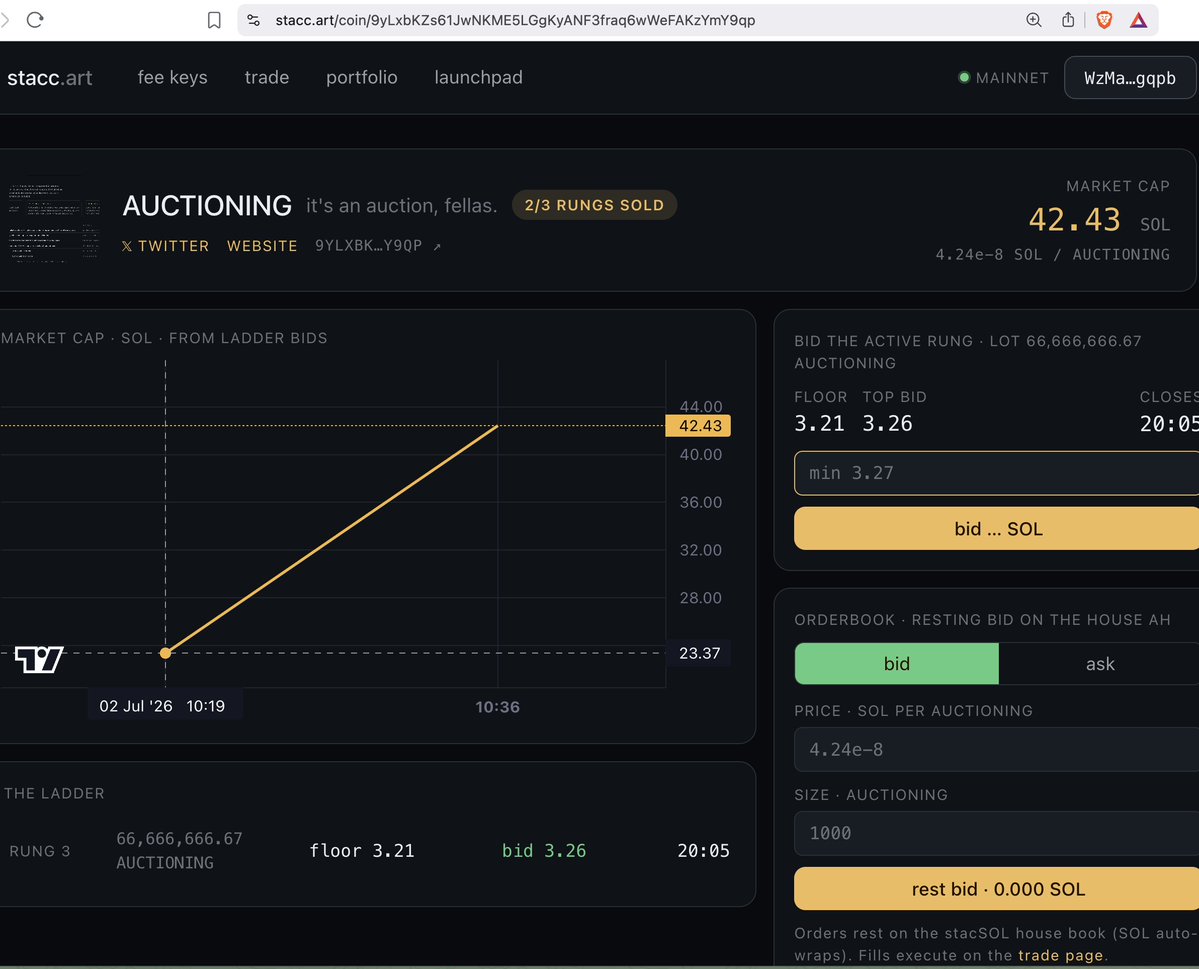This screenshot has width=1199, height=969.
Task: Reload the page with the refresh icon
Action: pyautogui.click(x=35, y=20)
